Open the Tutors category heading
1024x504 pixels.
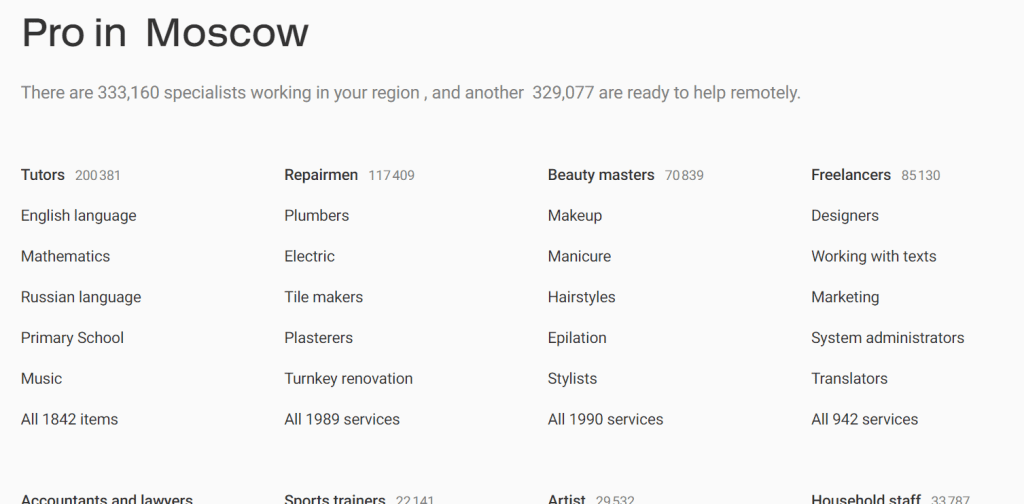click(43, 175)
